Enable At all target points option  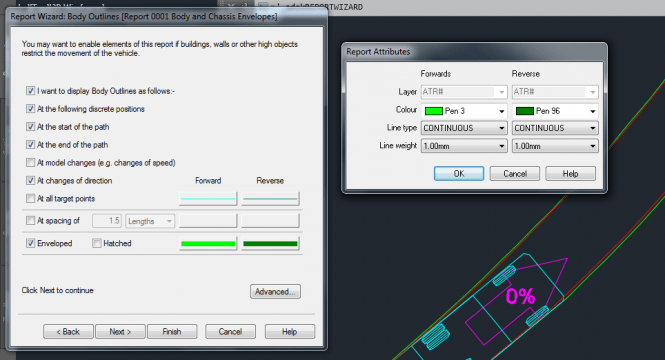point(31,198)
